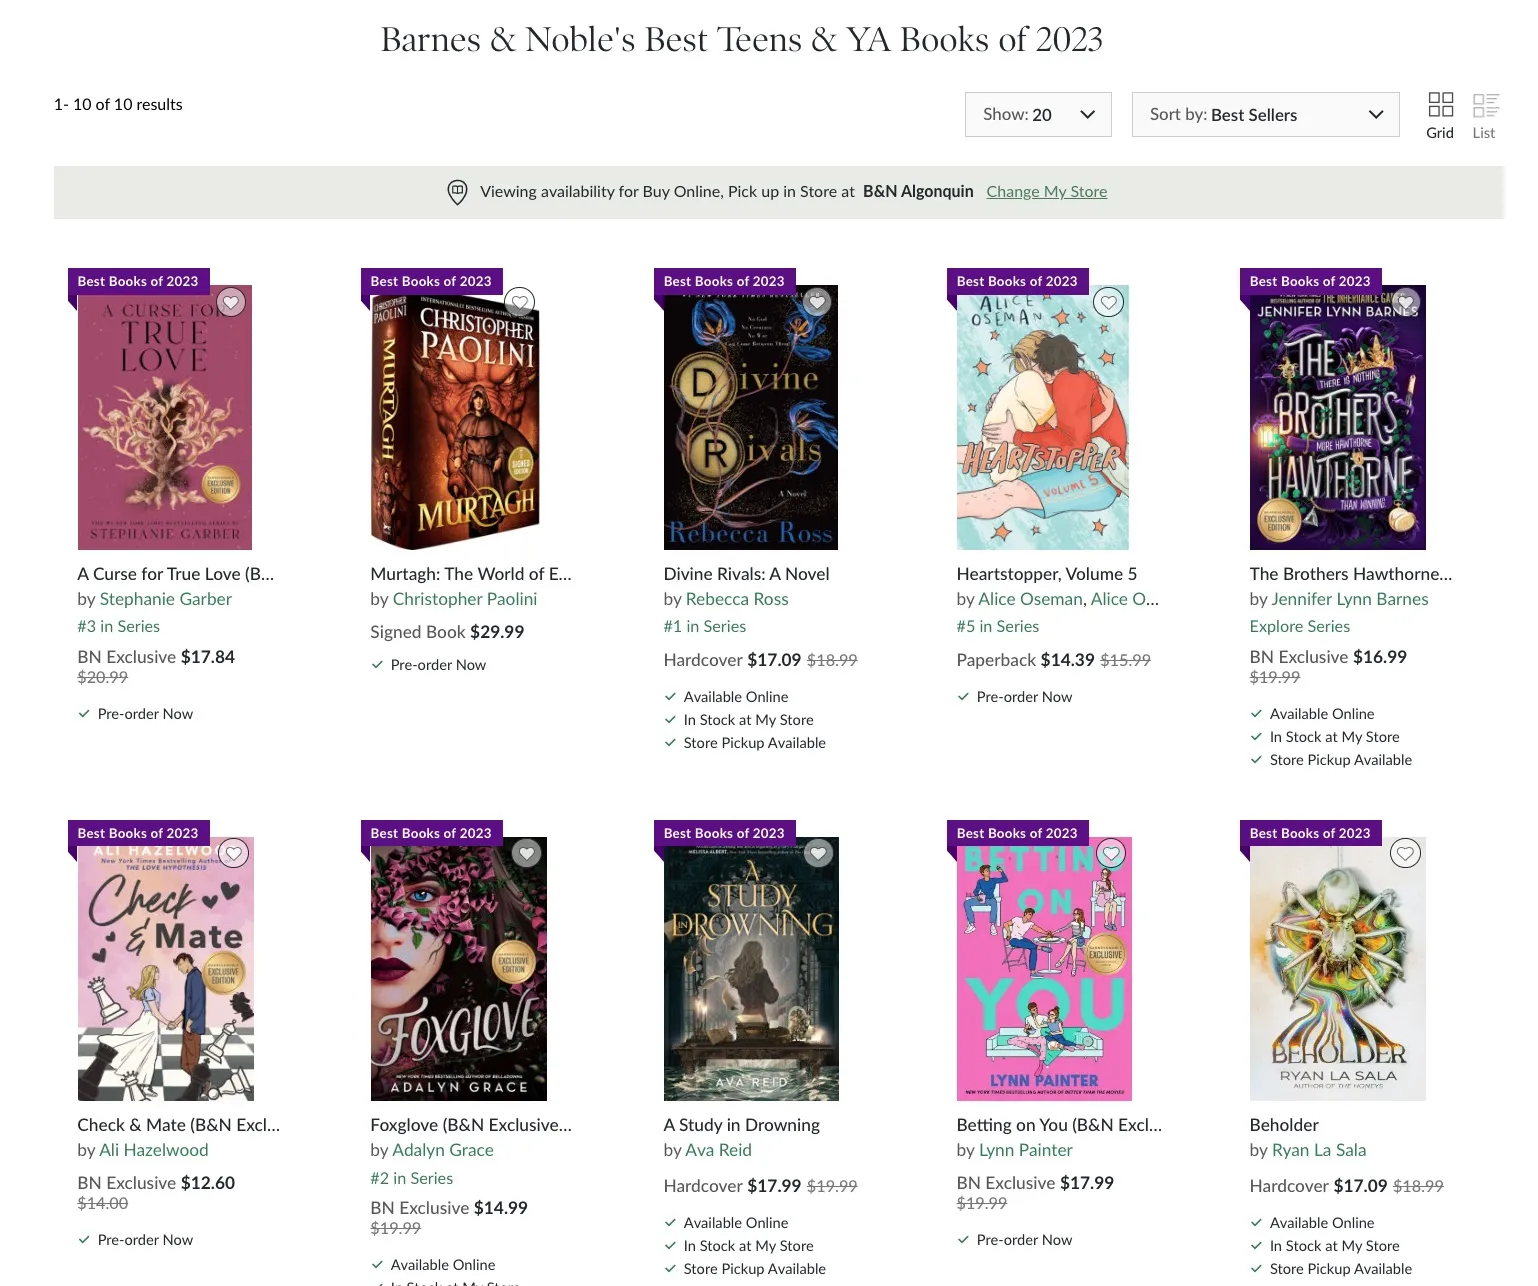The height and width of the screenshot is (1286, 1538).
Task: Favorite Beholder with heart icon
Action: click(x=1405, y=853)
